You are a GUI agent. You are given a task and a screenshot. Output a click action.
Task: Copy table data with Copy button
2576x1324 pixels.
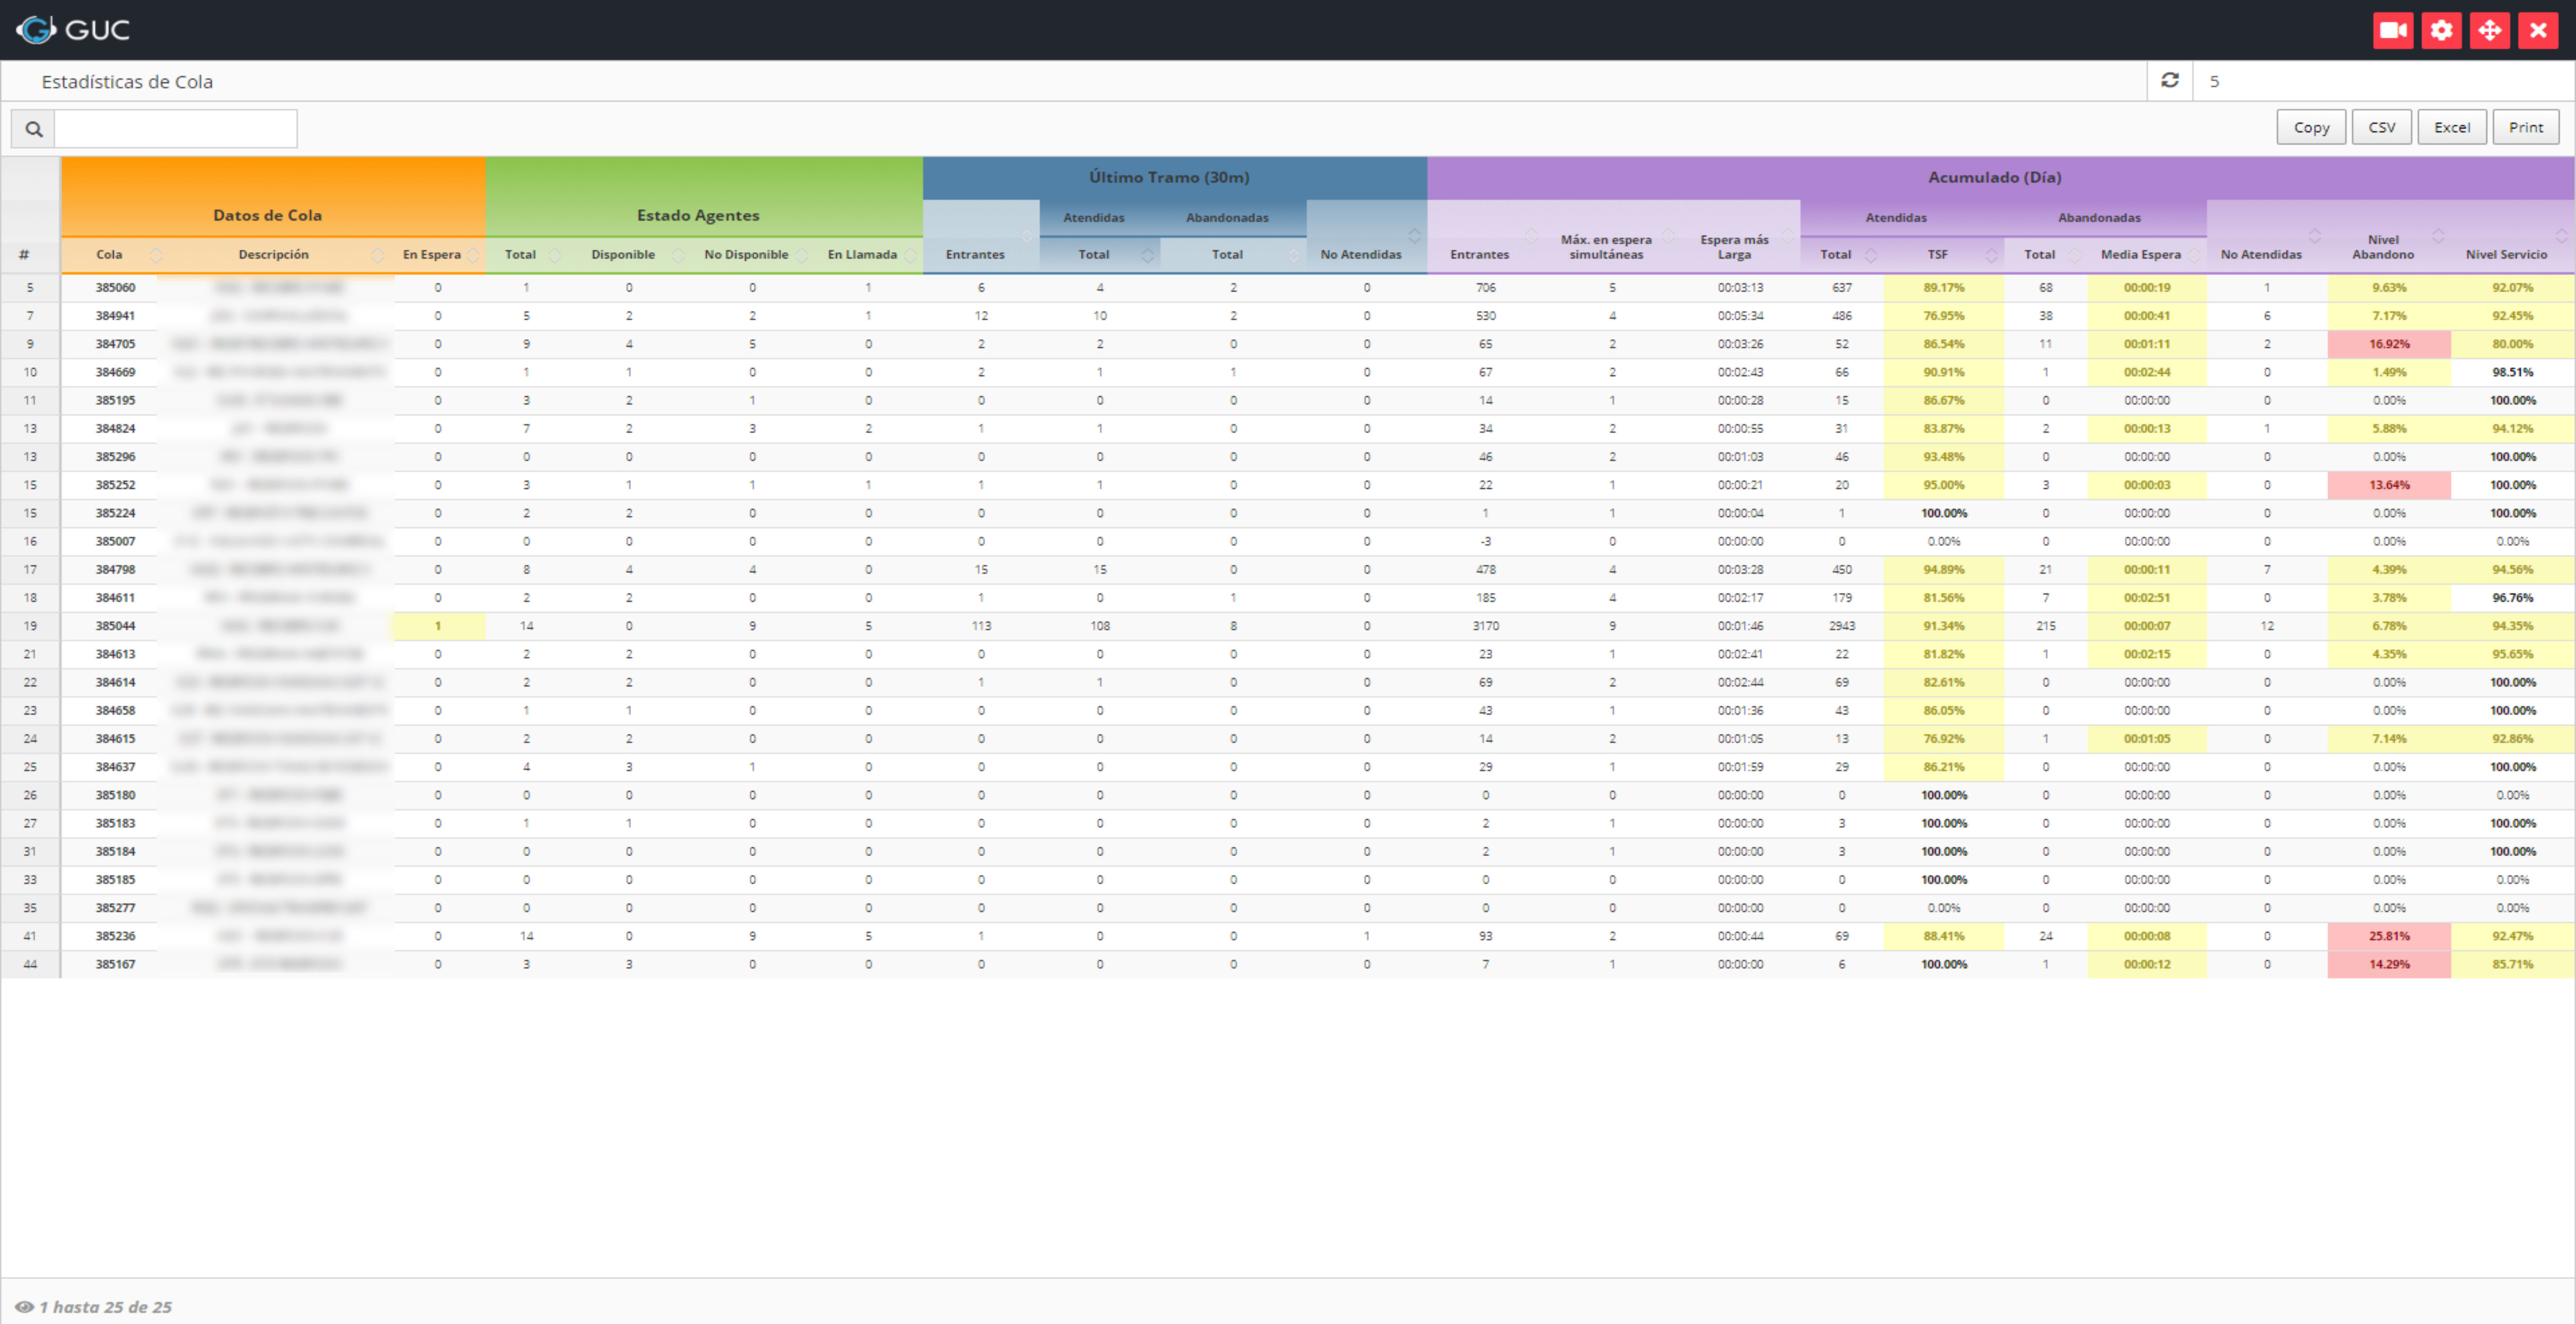coord(2311,127)
